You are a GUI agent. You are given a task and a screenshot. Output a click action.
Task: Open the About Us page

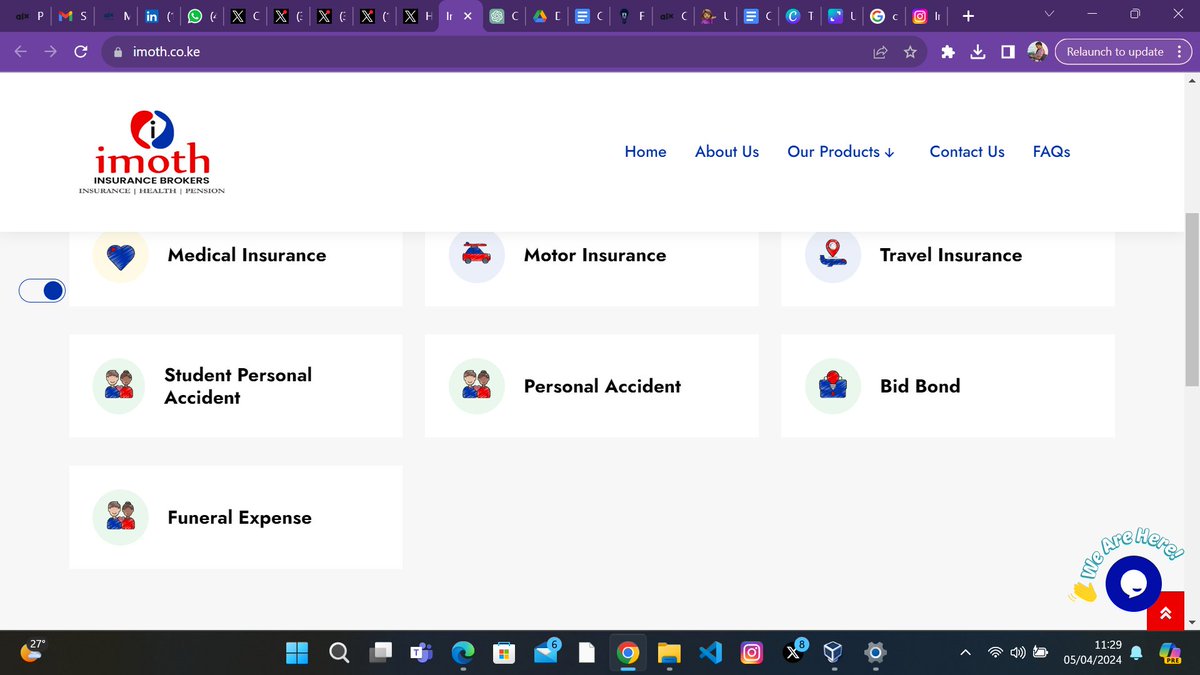pos(727,152)
